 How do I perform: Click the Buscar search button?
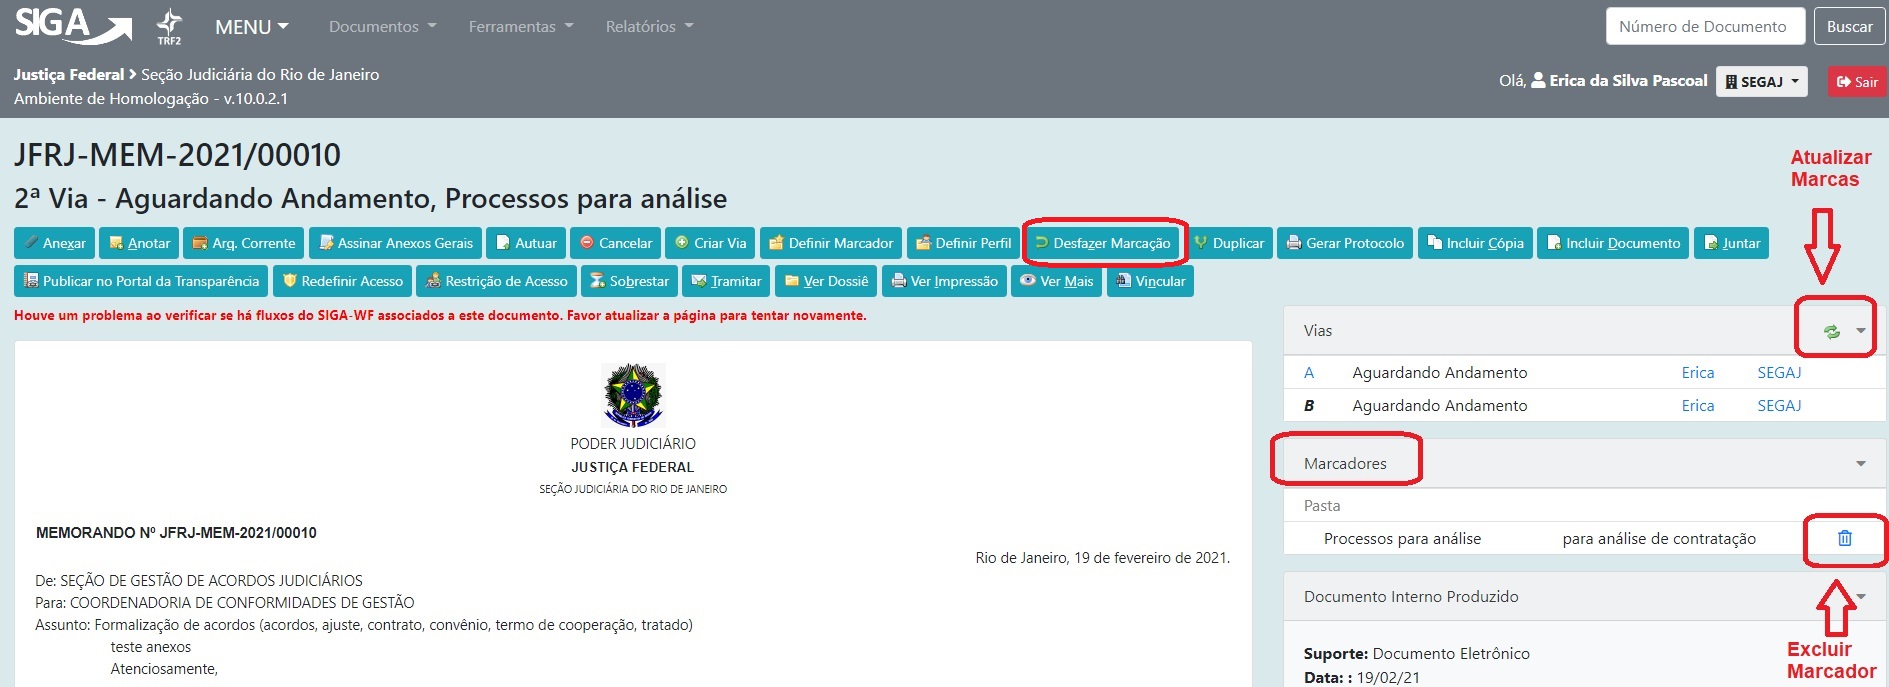[x=1849, y=27]
